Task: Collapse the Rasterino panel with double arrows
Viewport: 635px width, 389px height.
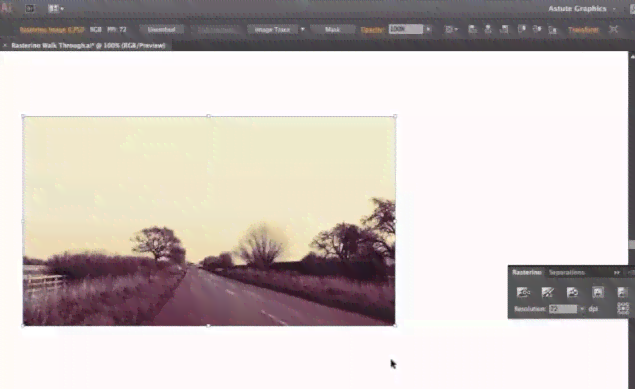Action: coord(616,273)
